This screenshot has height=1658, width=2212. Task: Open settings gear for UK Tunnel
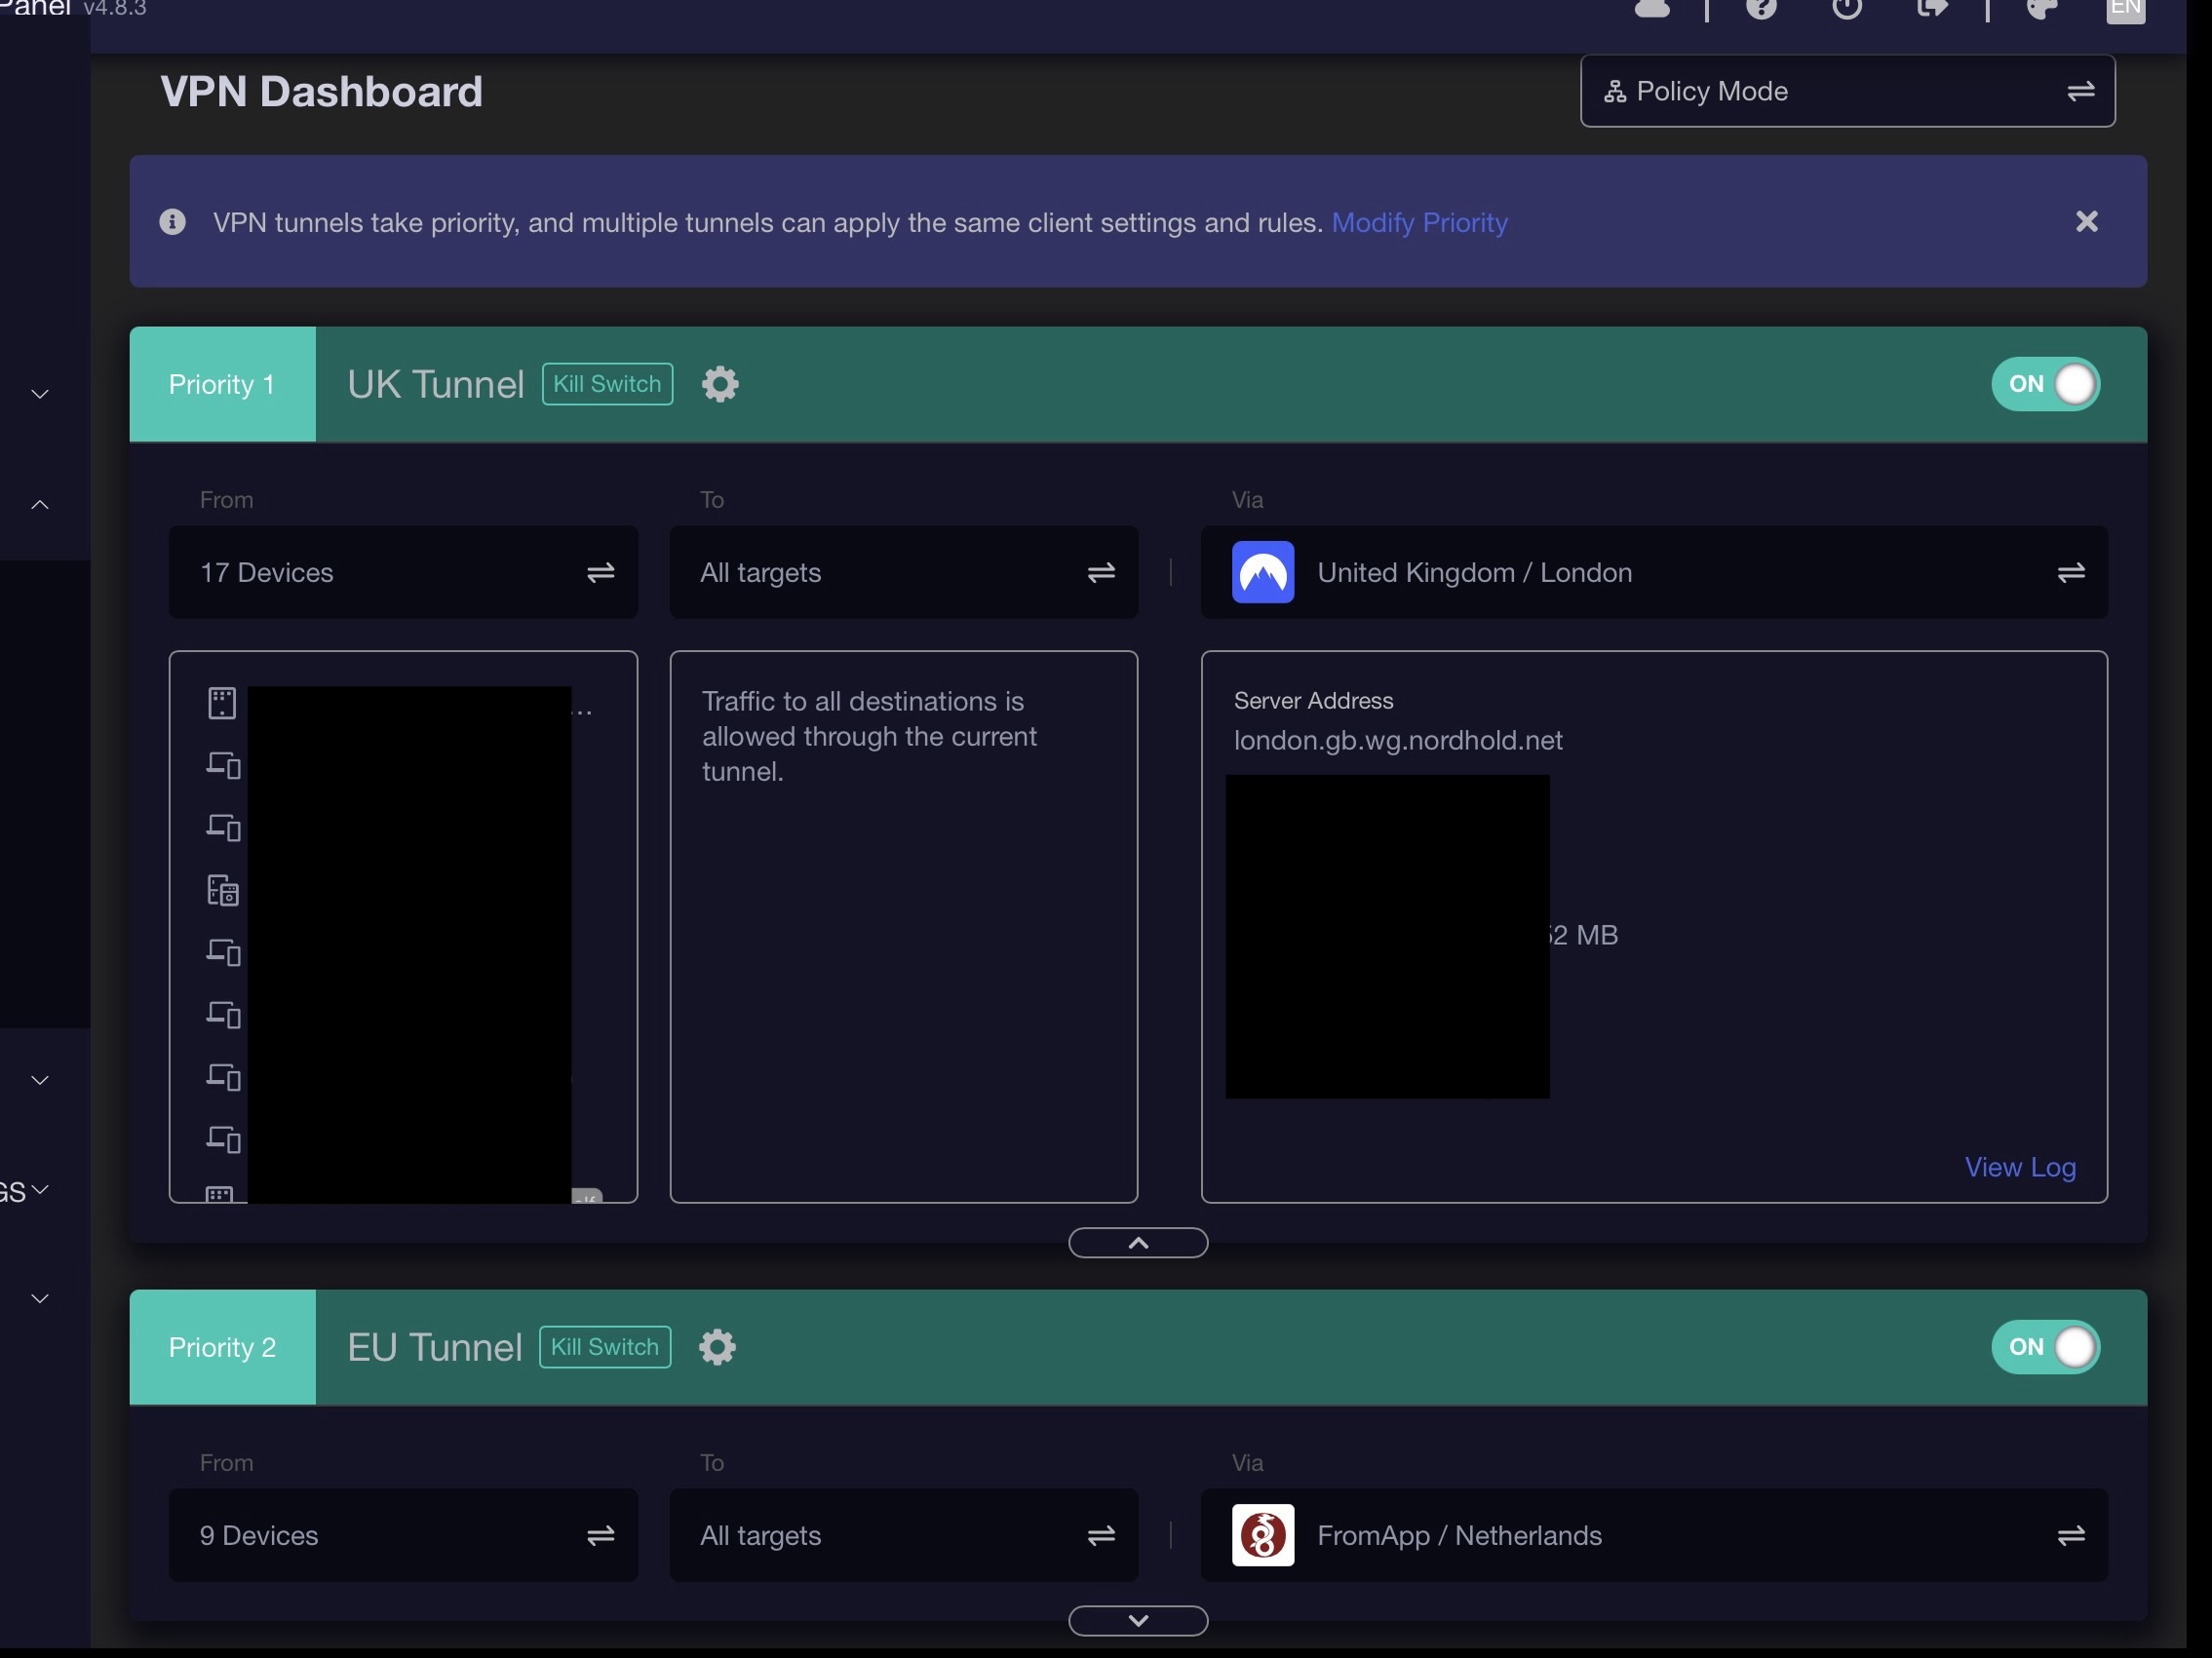(x=720, y=384)
